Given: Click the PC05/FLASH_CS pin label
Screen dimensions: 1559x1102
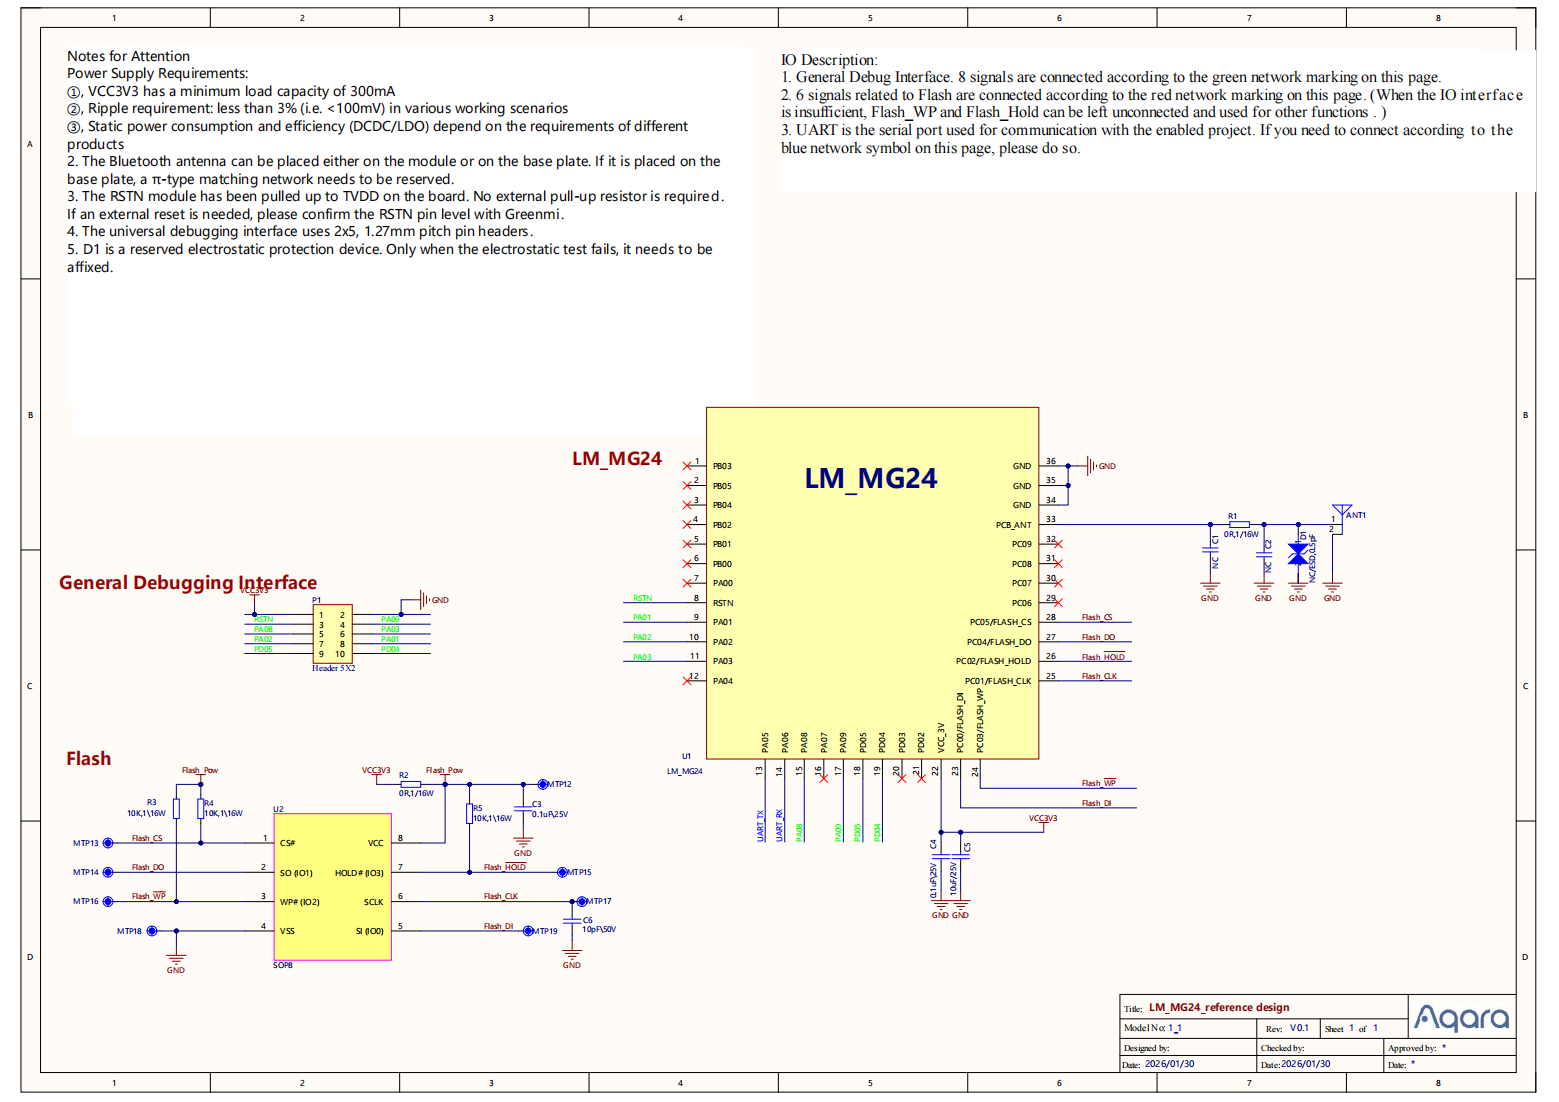Looking at the screenshot, I should tap(1000, 622).
